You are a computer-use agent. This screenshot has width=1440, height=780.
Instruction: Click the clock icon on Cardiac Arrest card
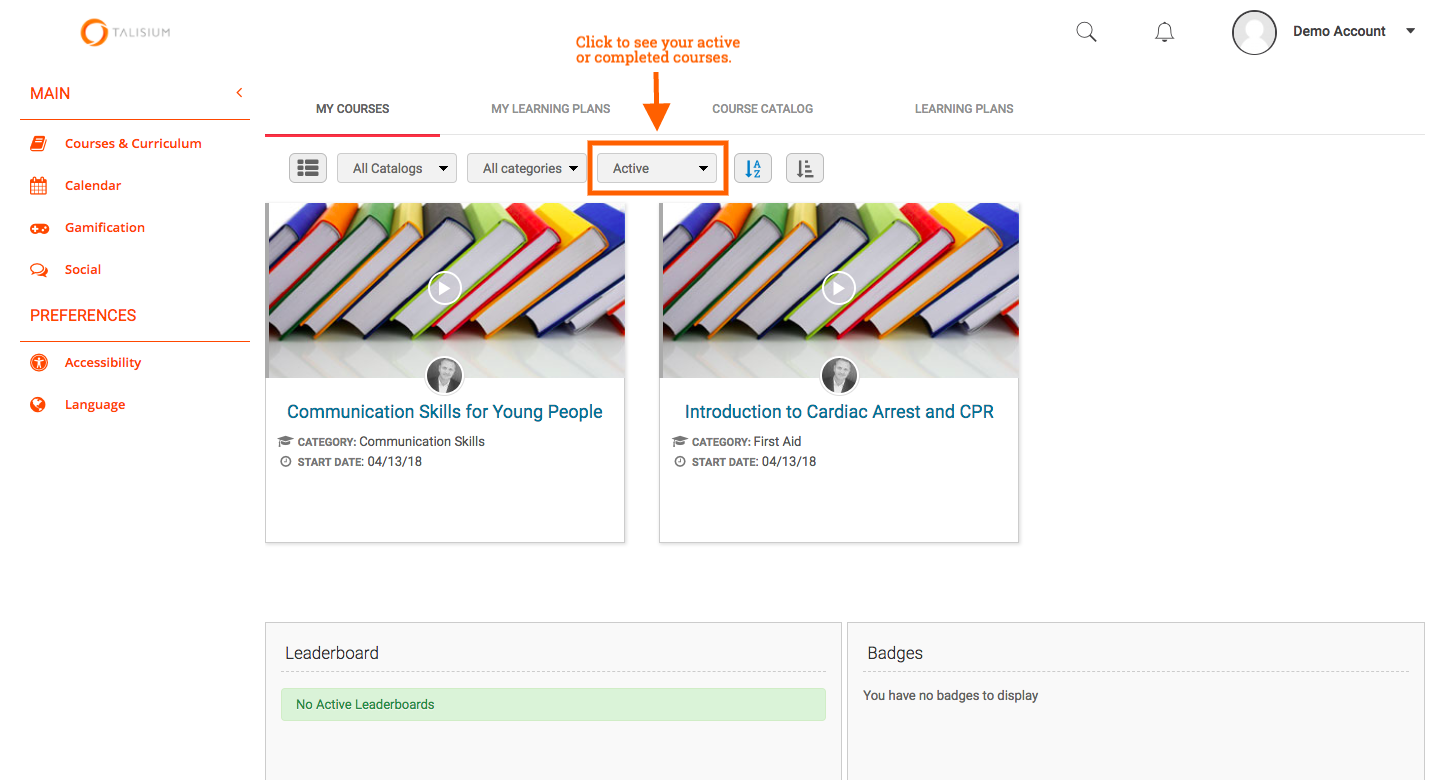click(680, 462)
